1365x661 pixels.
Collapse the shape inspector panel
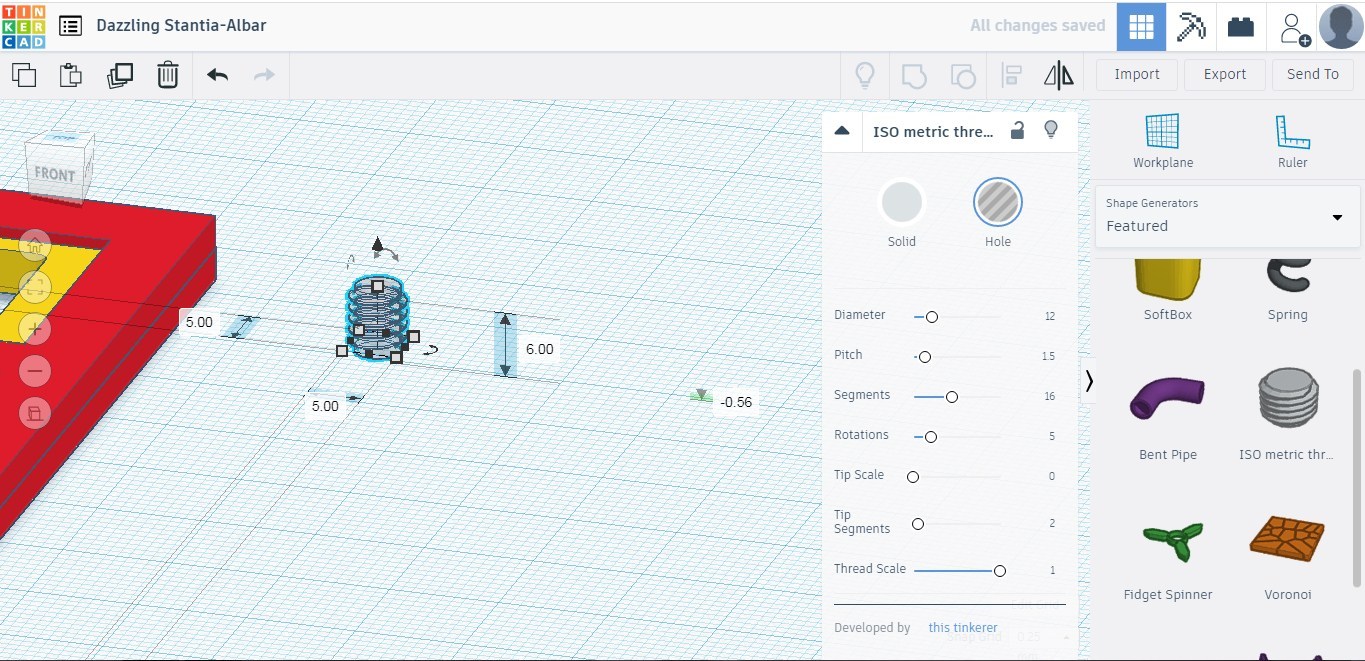[x=842, y=131]
